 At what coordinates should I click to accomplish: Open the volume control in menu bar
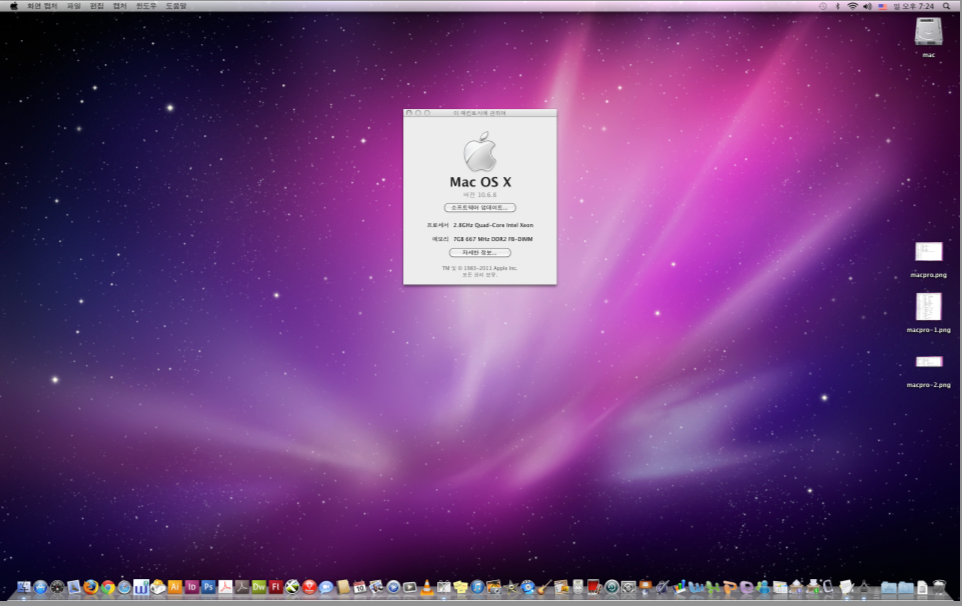click(x=867, y=6)
